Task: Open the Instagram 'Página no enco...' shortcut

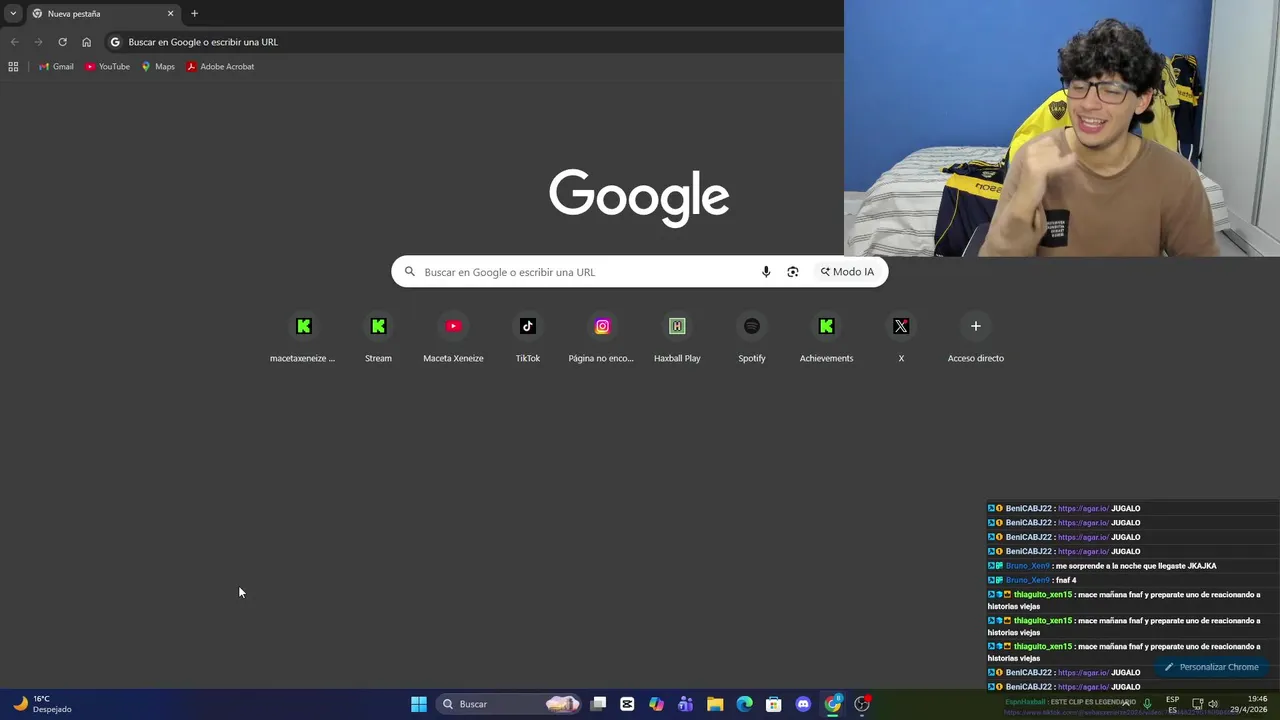Action: 602,338
